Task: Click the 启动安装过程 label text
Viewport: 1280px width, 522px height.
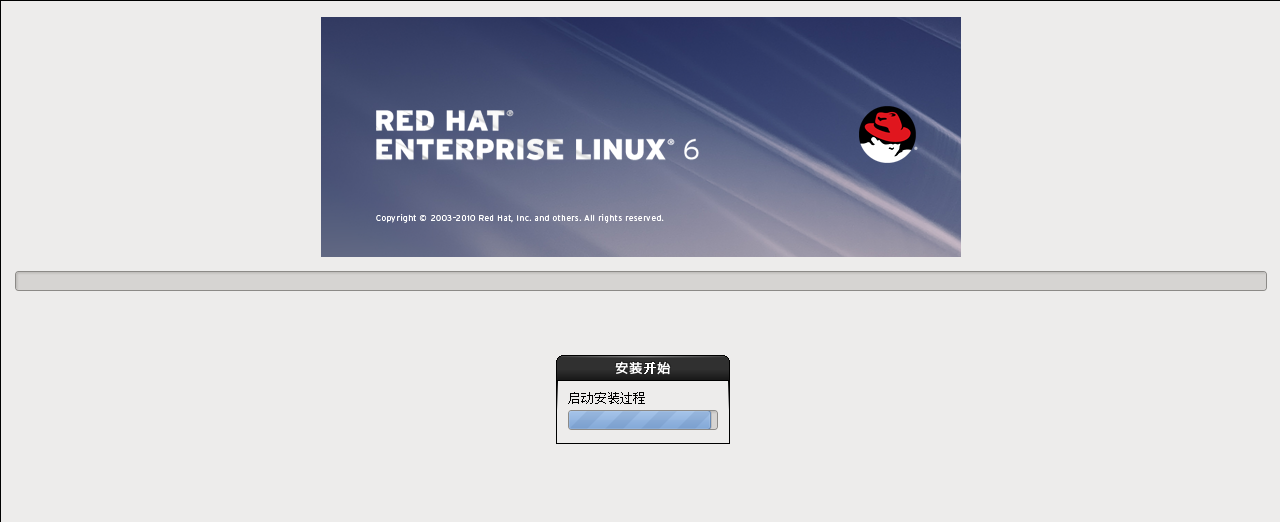Action: click(607, 398)
